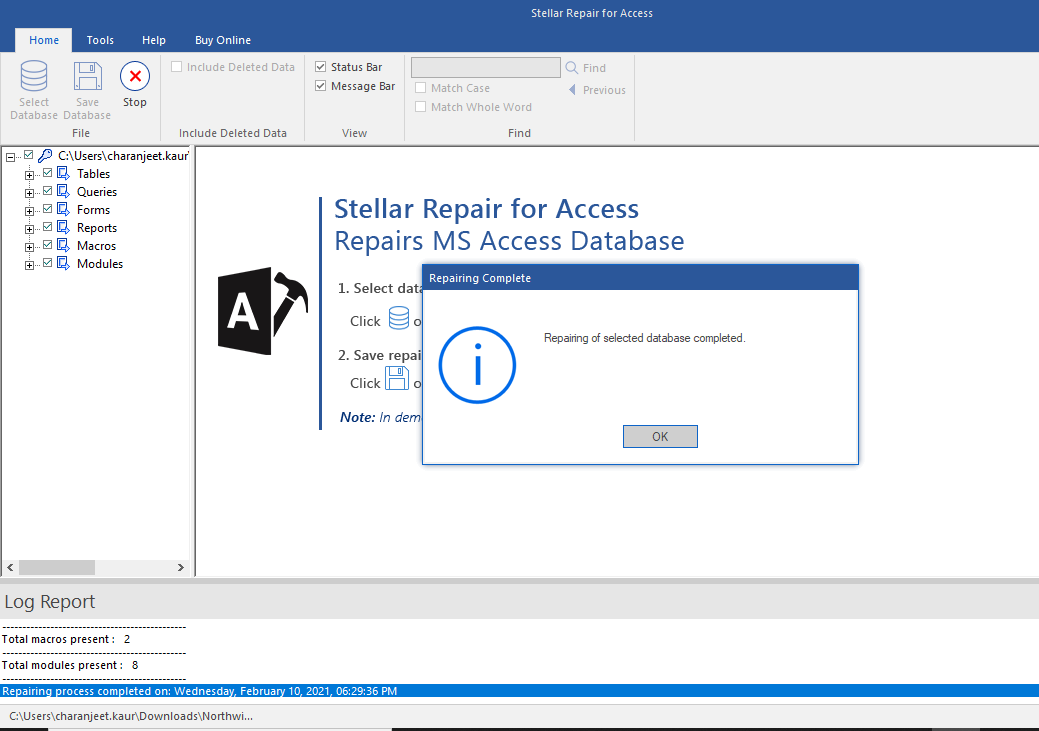This screenshot has height=731, width=1039.
Task: Uncheck the Modules checkbox in the tree
Action: pyautogui.click(x=48, y=263)
